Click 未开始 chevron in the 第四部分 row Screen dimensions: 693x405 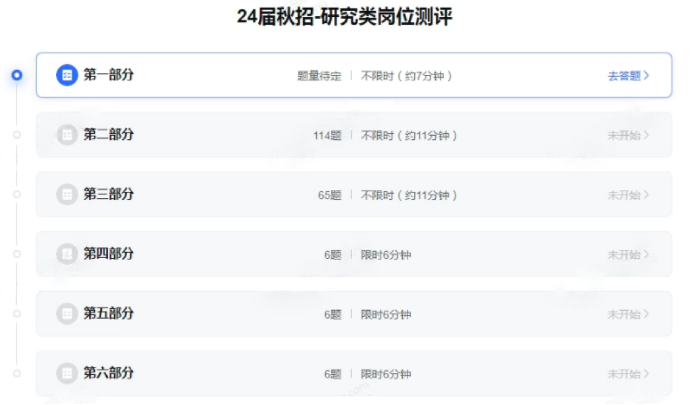(628, 255)
